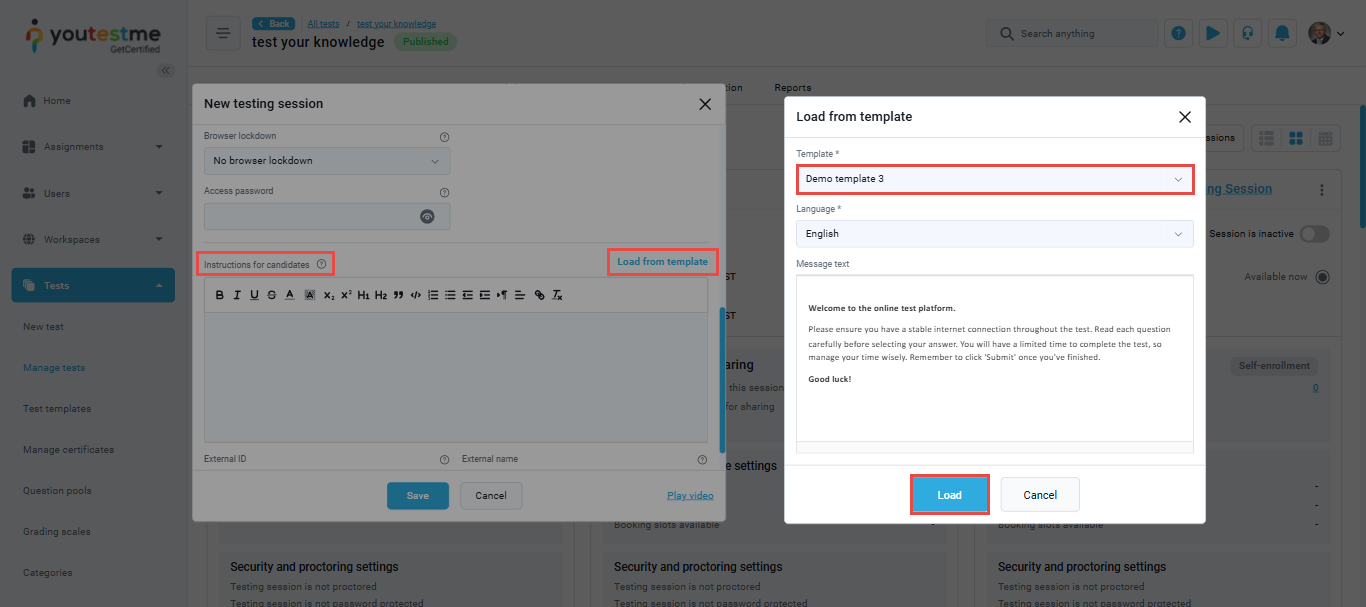Open Access password help tooltip
The image size is (1366, 607).
[445, 192]
